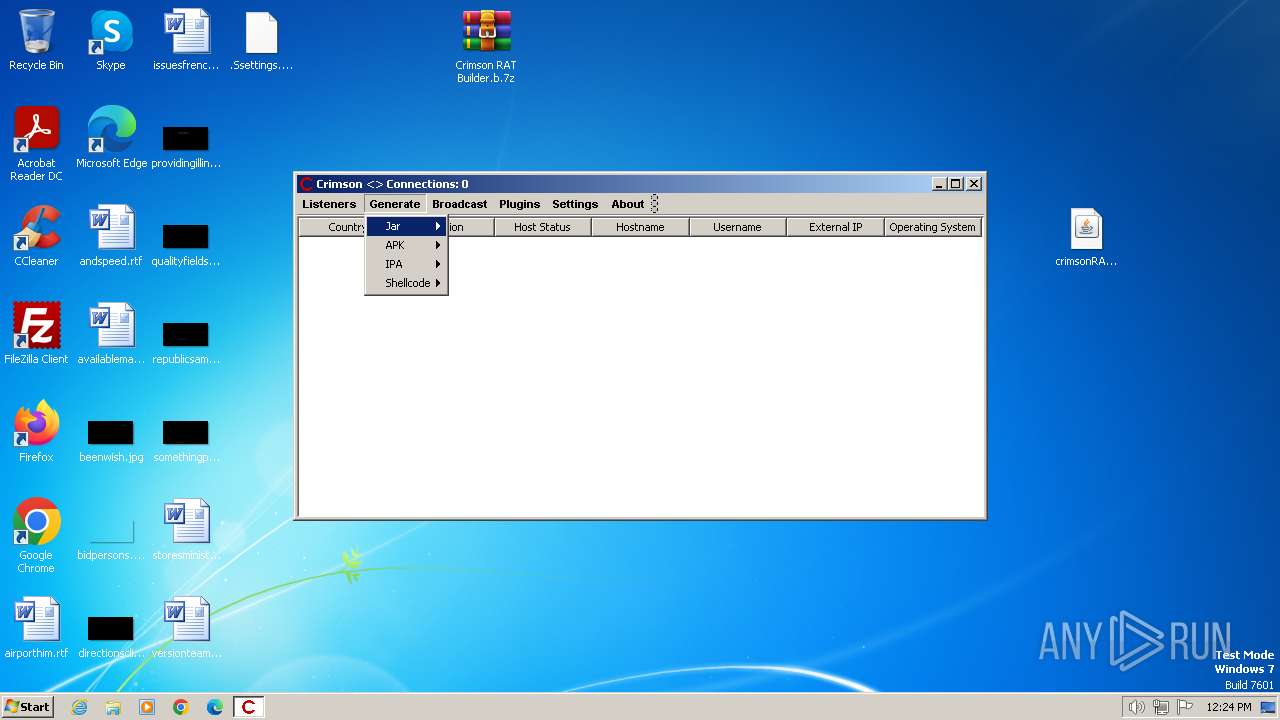1280x720 pixels.
Task: Switch to Crimson taskbar button
Action: click(x=248, y=707)
